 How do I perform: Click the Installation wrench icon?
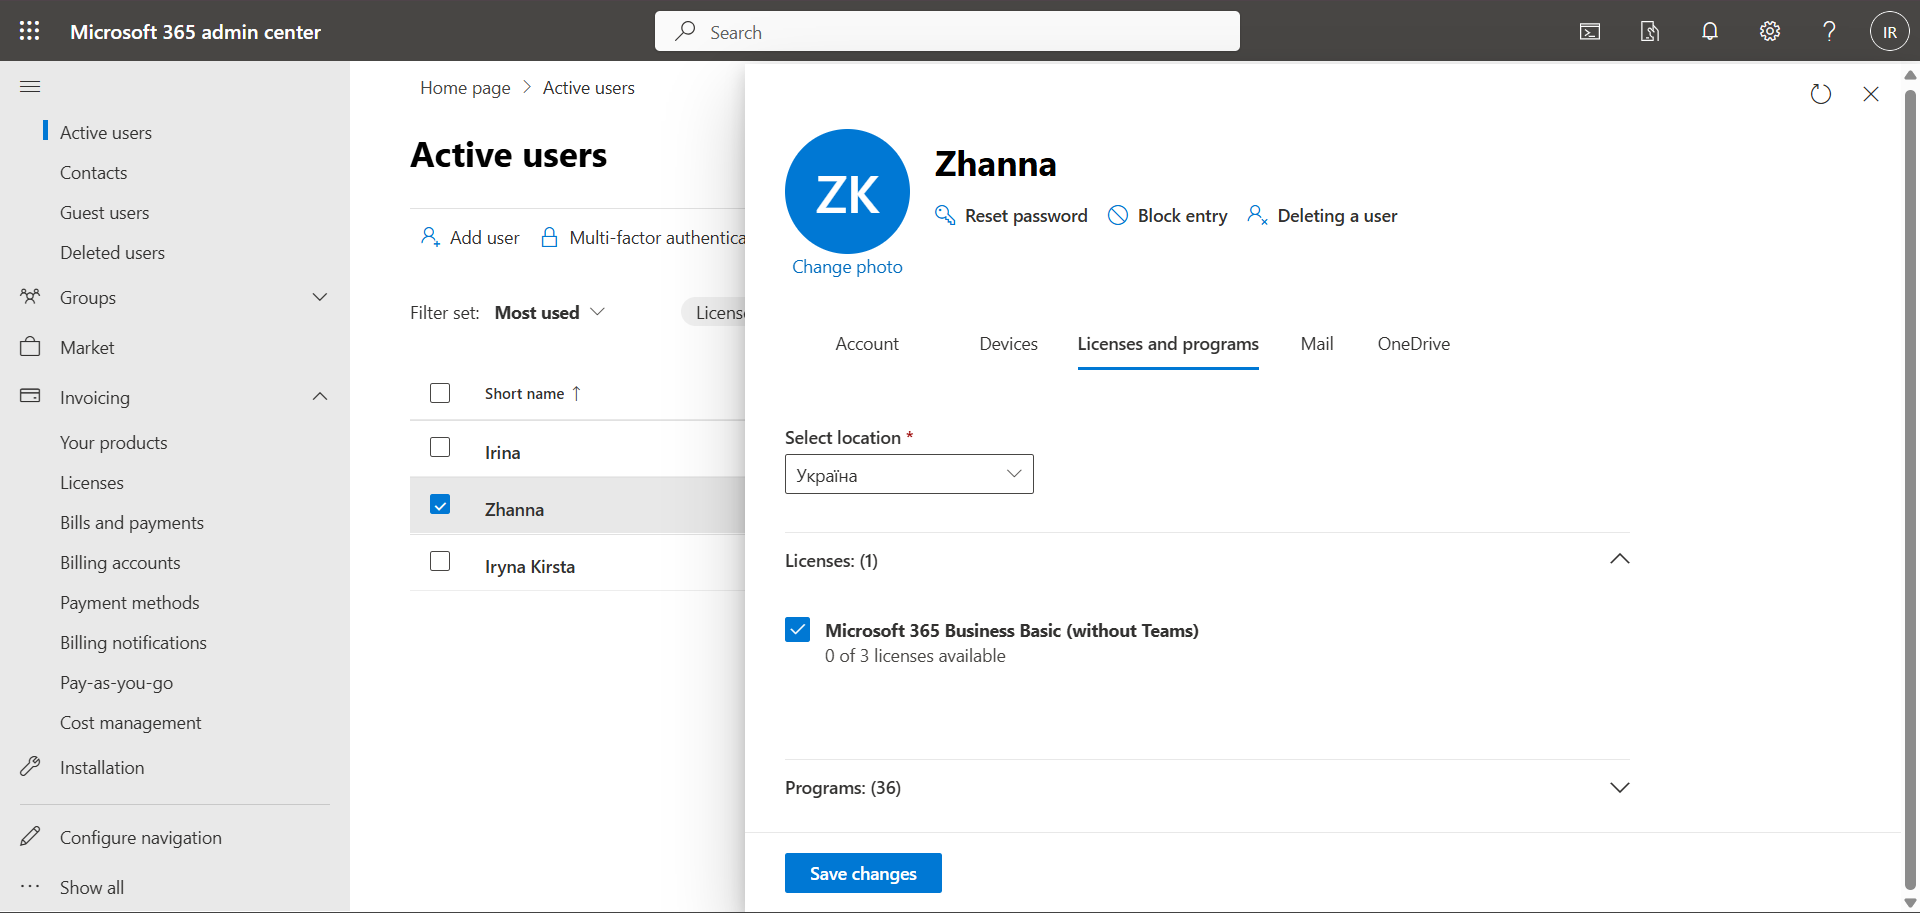[30, 766]
